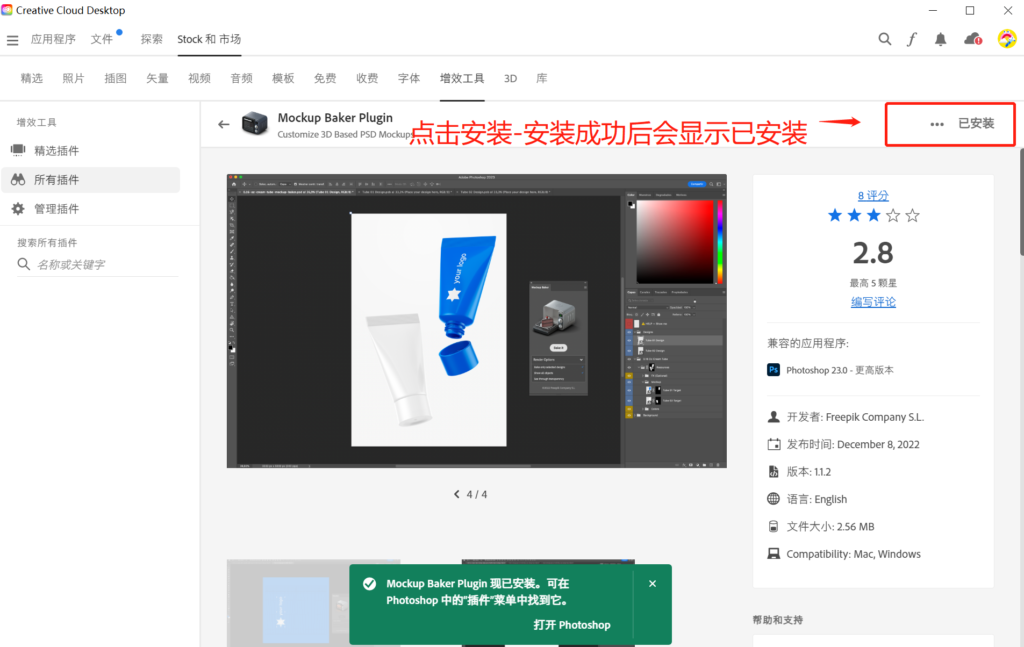This screenshot has height=647, width=1024.
Task: Open the 音频 category
Action: click(241, 78)
